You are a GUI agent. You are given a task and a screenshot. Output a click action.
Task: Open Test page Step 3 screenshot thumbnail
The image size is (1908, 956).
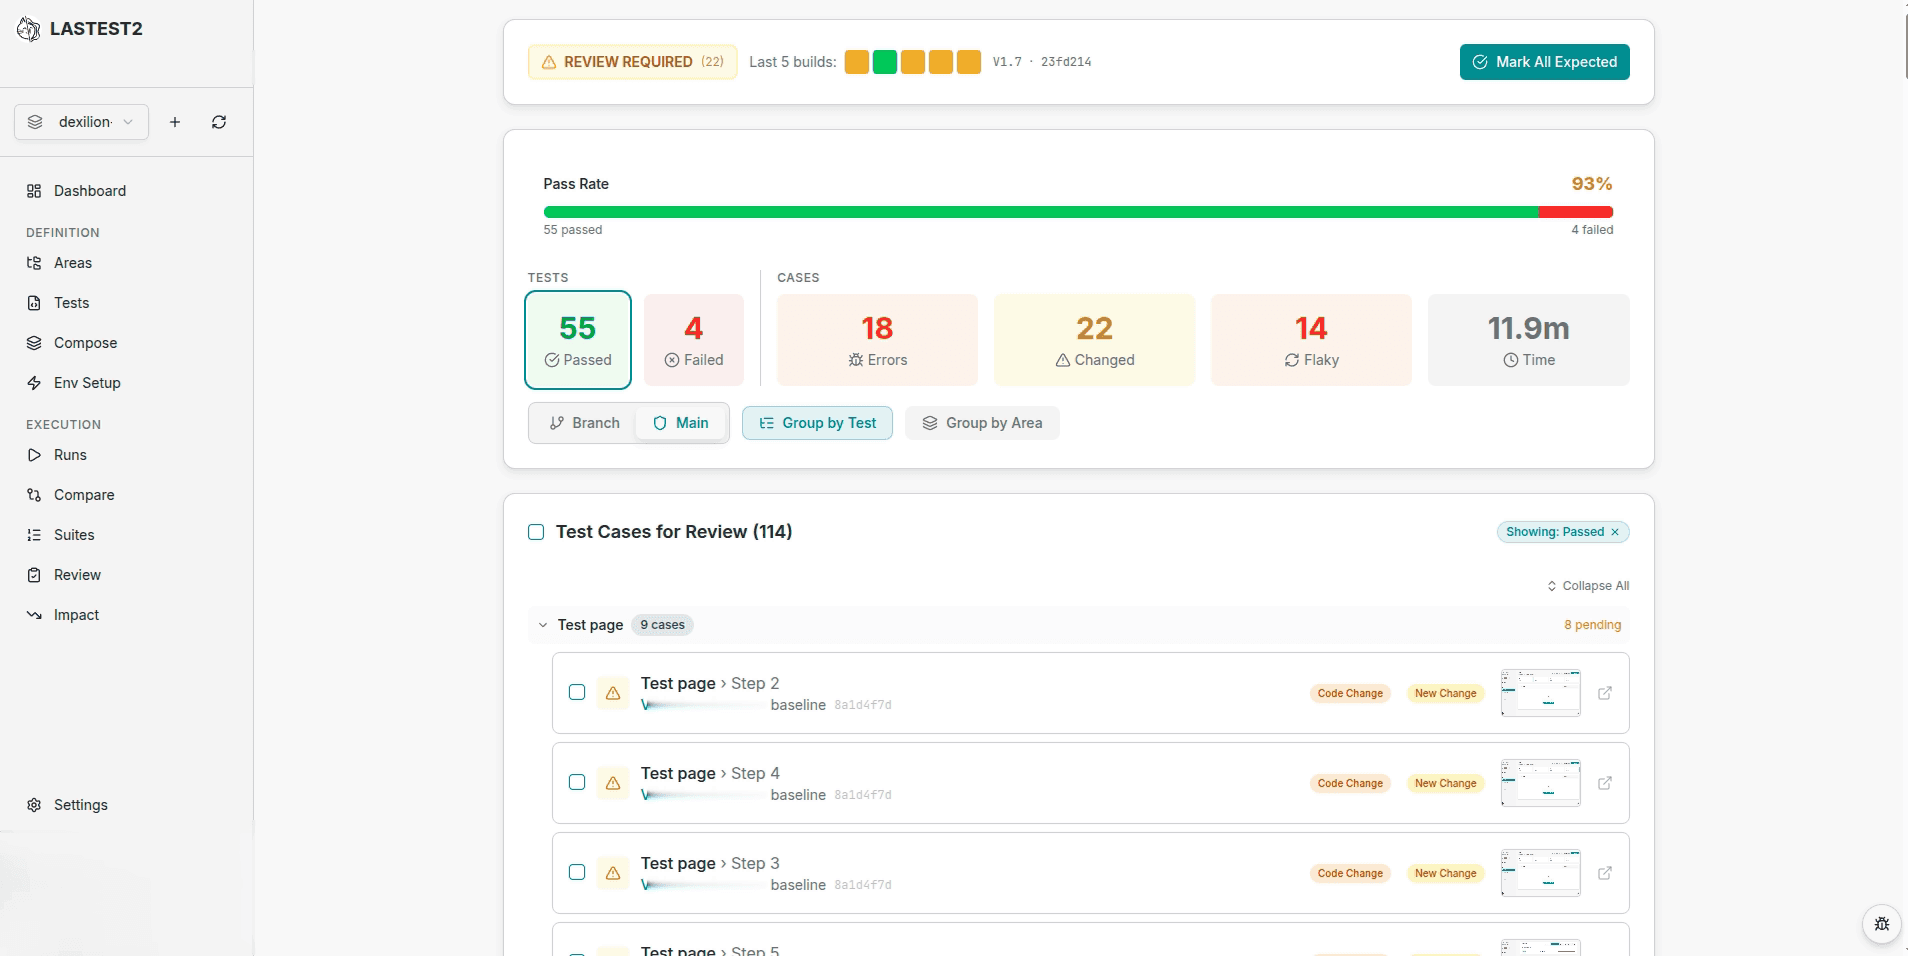pos(1541,873)
